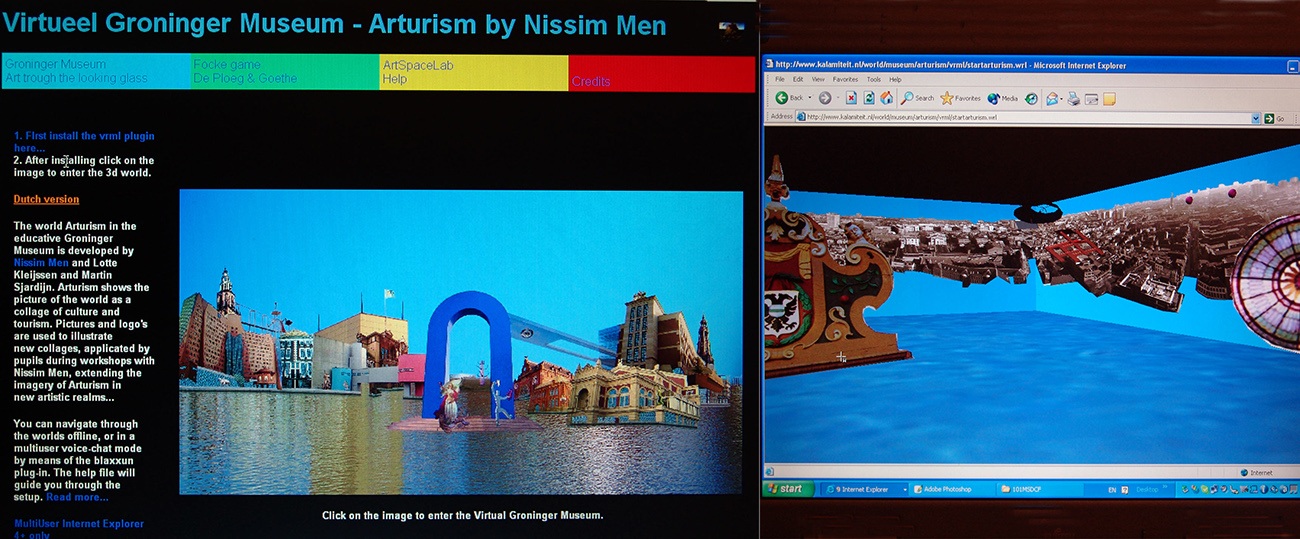Select the blue Groninger Museum tab
Image resolution: width=1300 pixels, height=539 pixels.
coord(96,72)
